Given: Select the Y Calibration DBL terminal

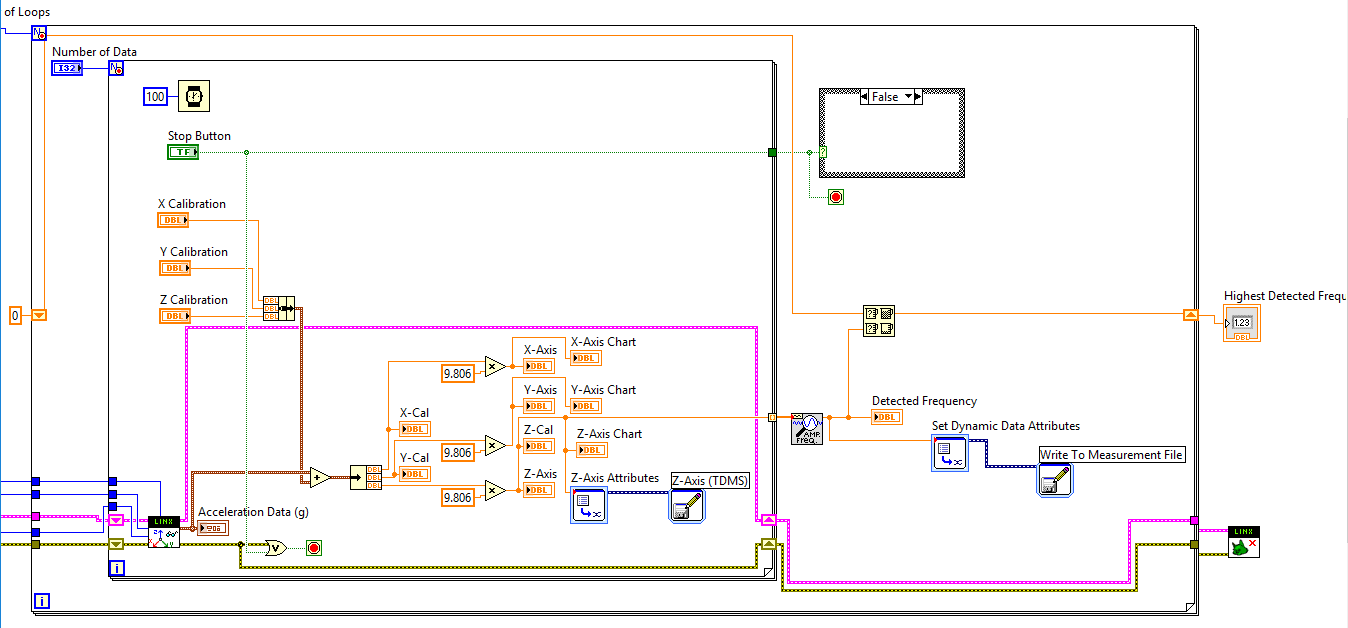Looking at the screenshot, I should click(175, 268).
